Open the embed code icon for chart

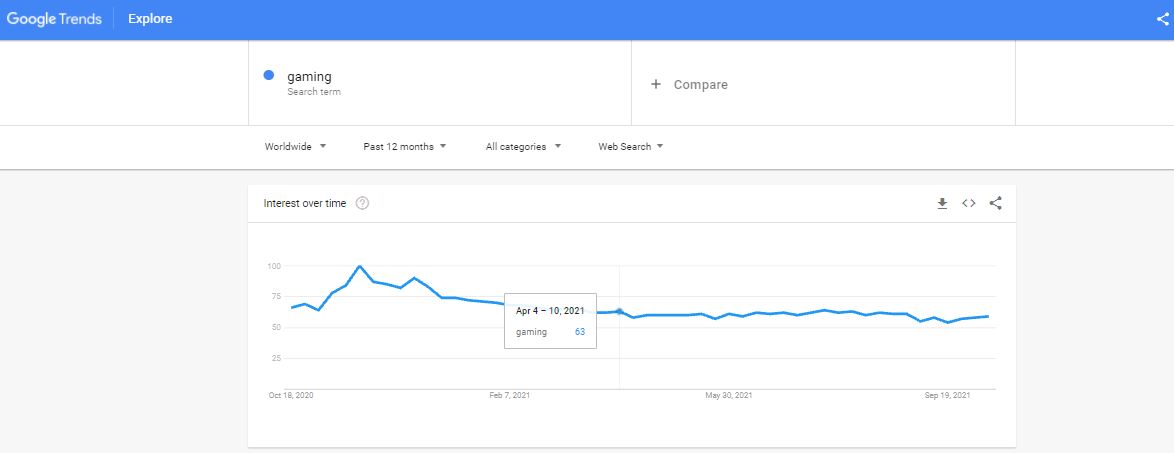(969, 203)
